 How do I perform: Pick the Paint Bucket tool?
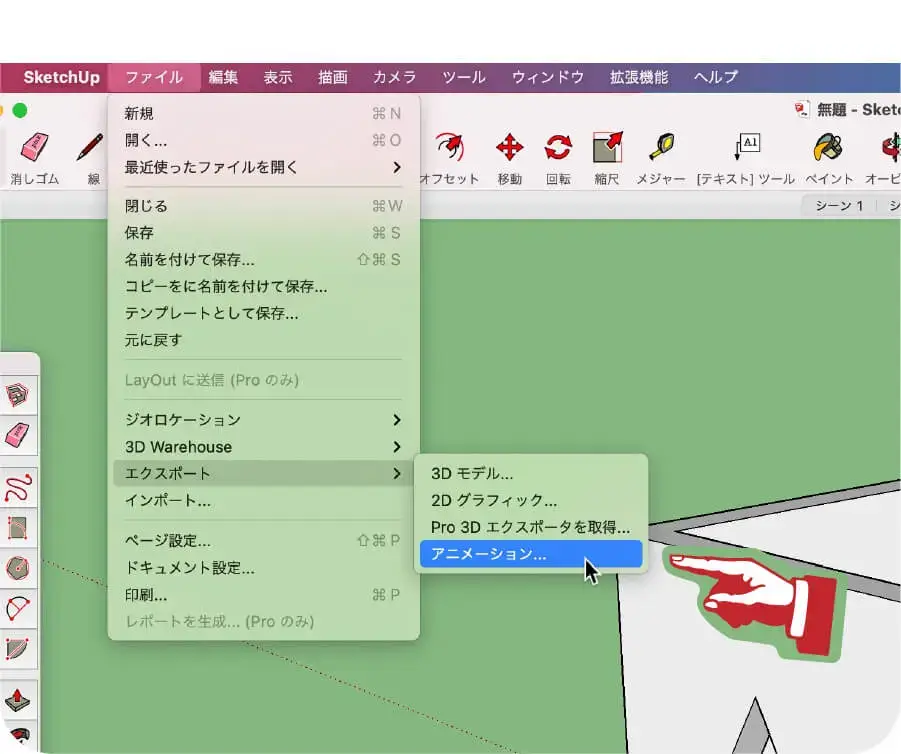pyautogui.click(x=829, y=148)
